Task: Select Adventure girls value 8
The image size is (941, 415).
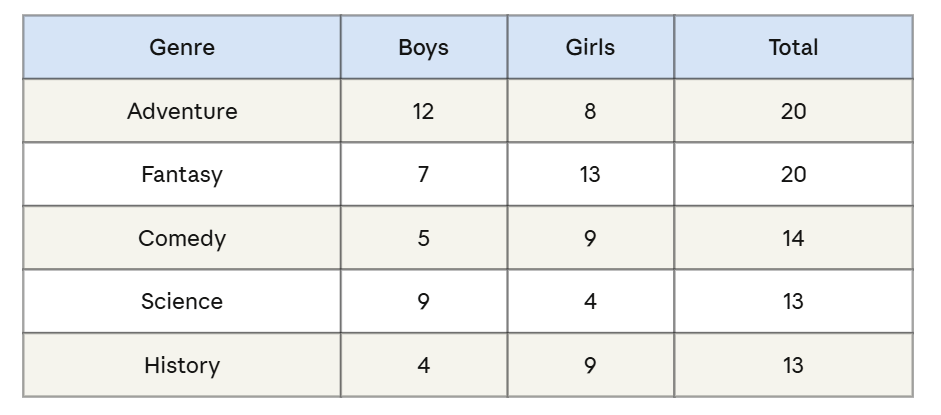Action: (x=591, y=111)
